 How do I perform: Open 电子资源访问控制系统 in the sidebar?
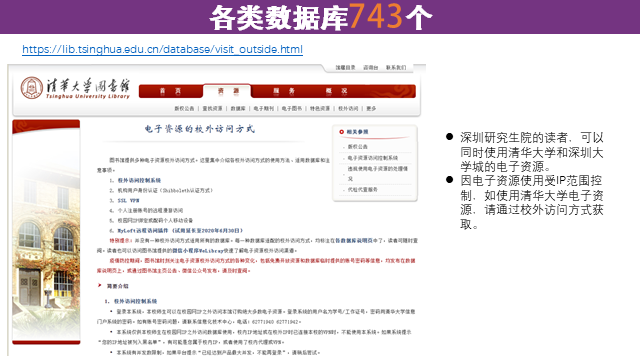(x=373, y=158)
